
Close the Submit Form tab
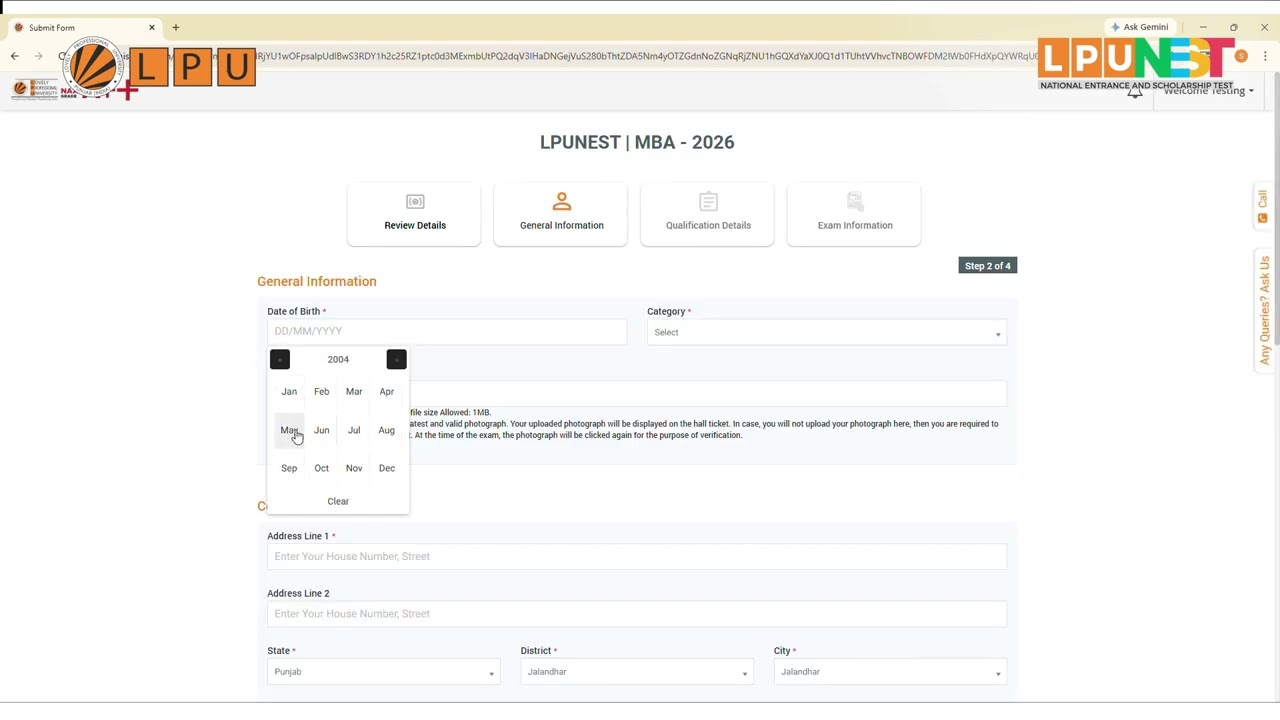[152, 27]
